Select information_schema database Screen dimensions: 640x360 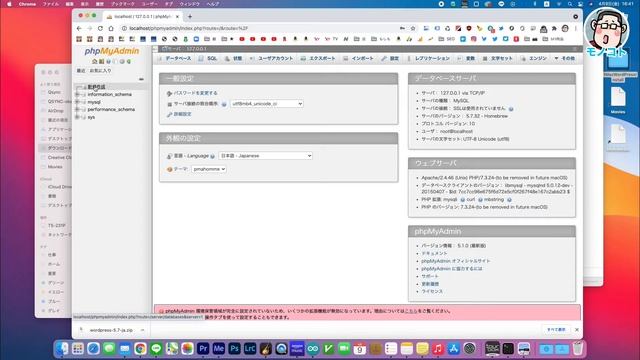click(x=109, y=94)
